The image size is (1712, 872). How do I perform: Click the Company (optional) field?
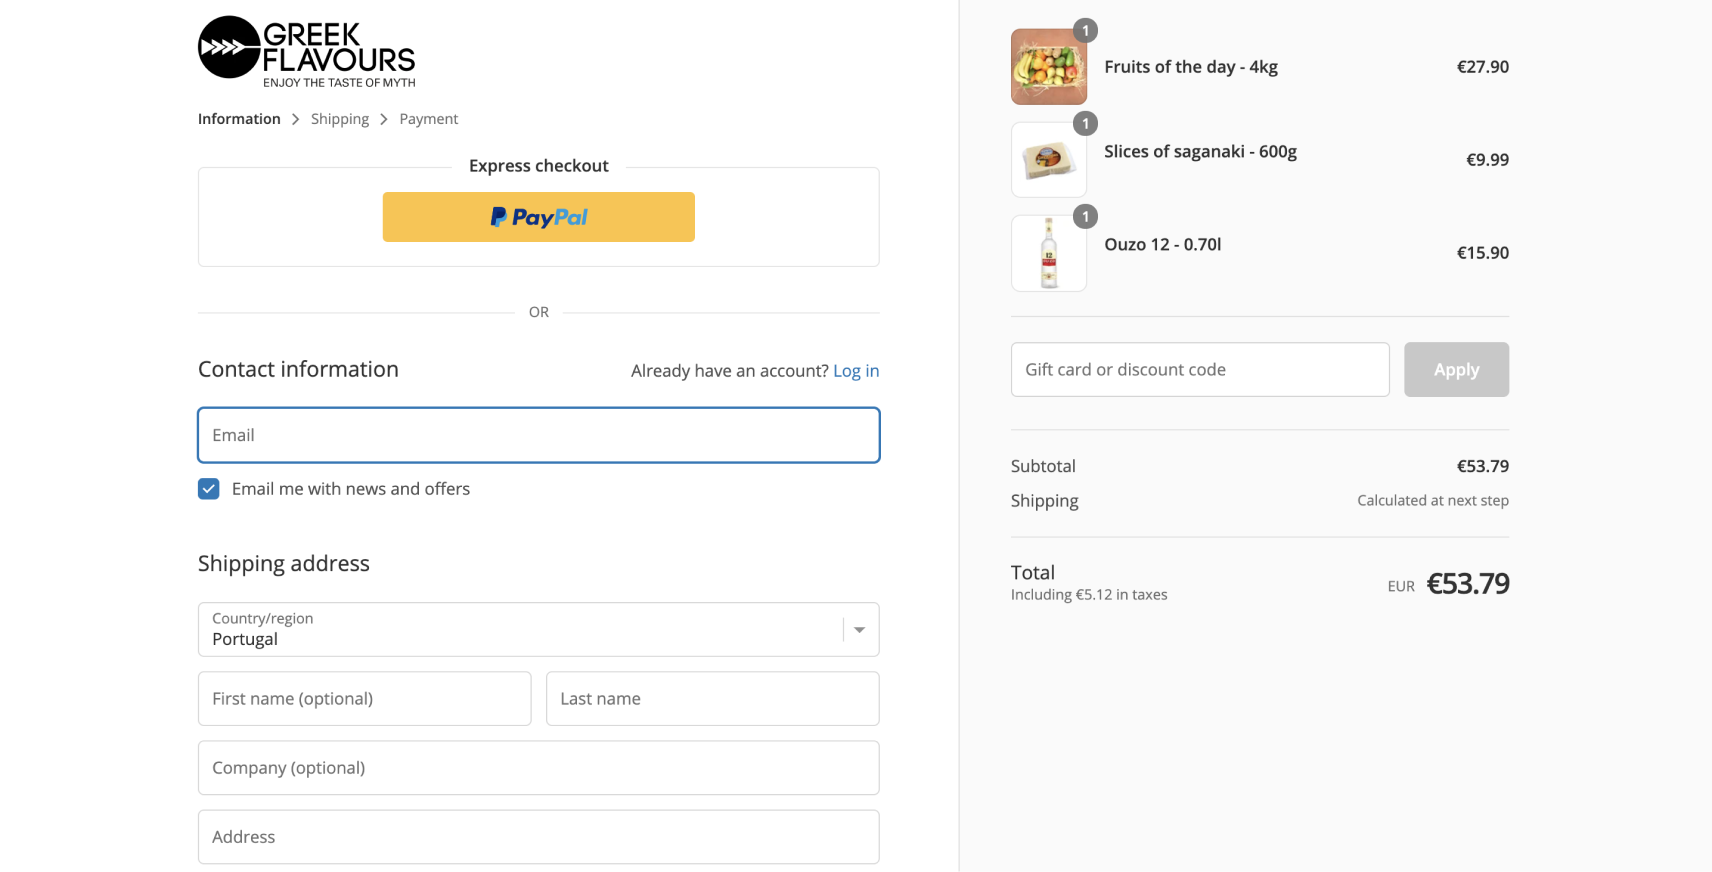(539, 768)
